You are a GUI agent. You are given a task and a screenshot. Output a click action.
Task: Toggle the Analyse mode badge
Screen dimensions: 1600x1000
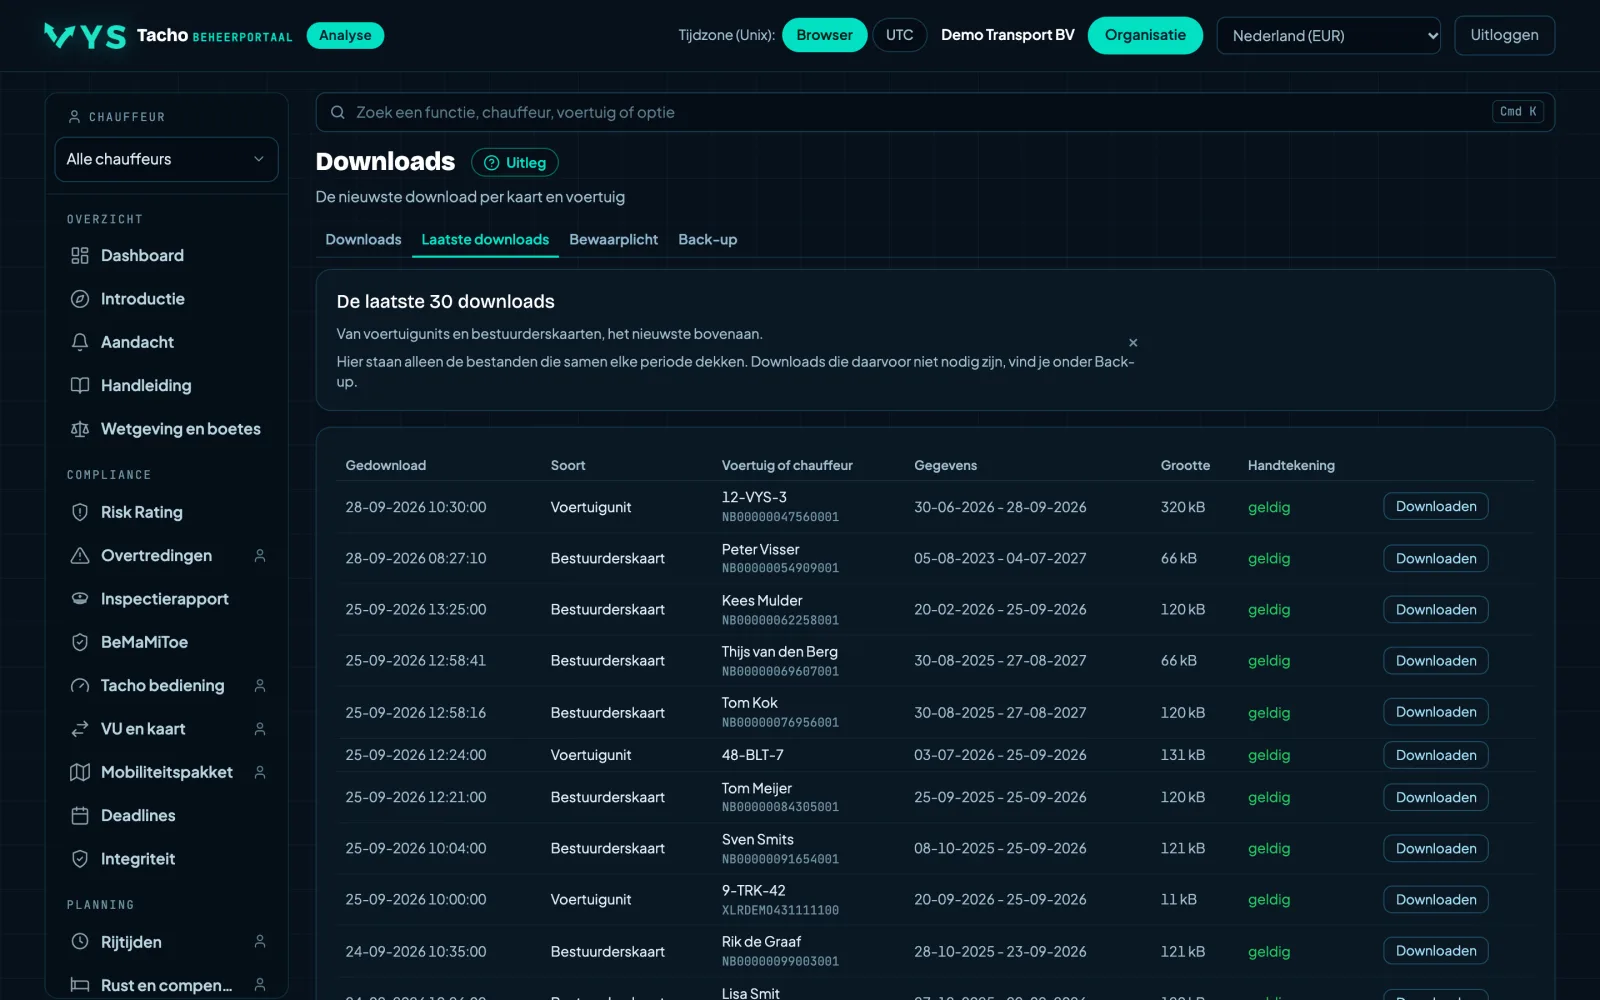pos(345,35)
